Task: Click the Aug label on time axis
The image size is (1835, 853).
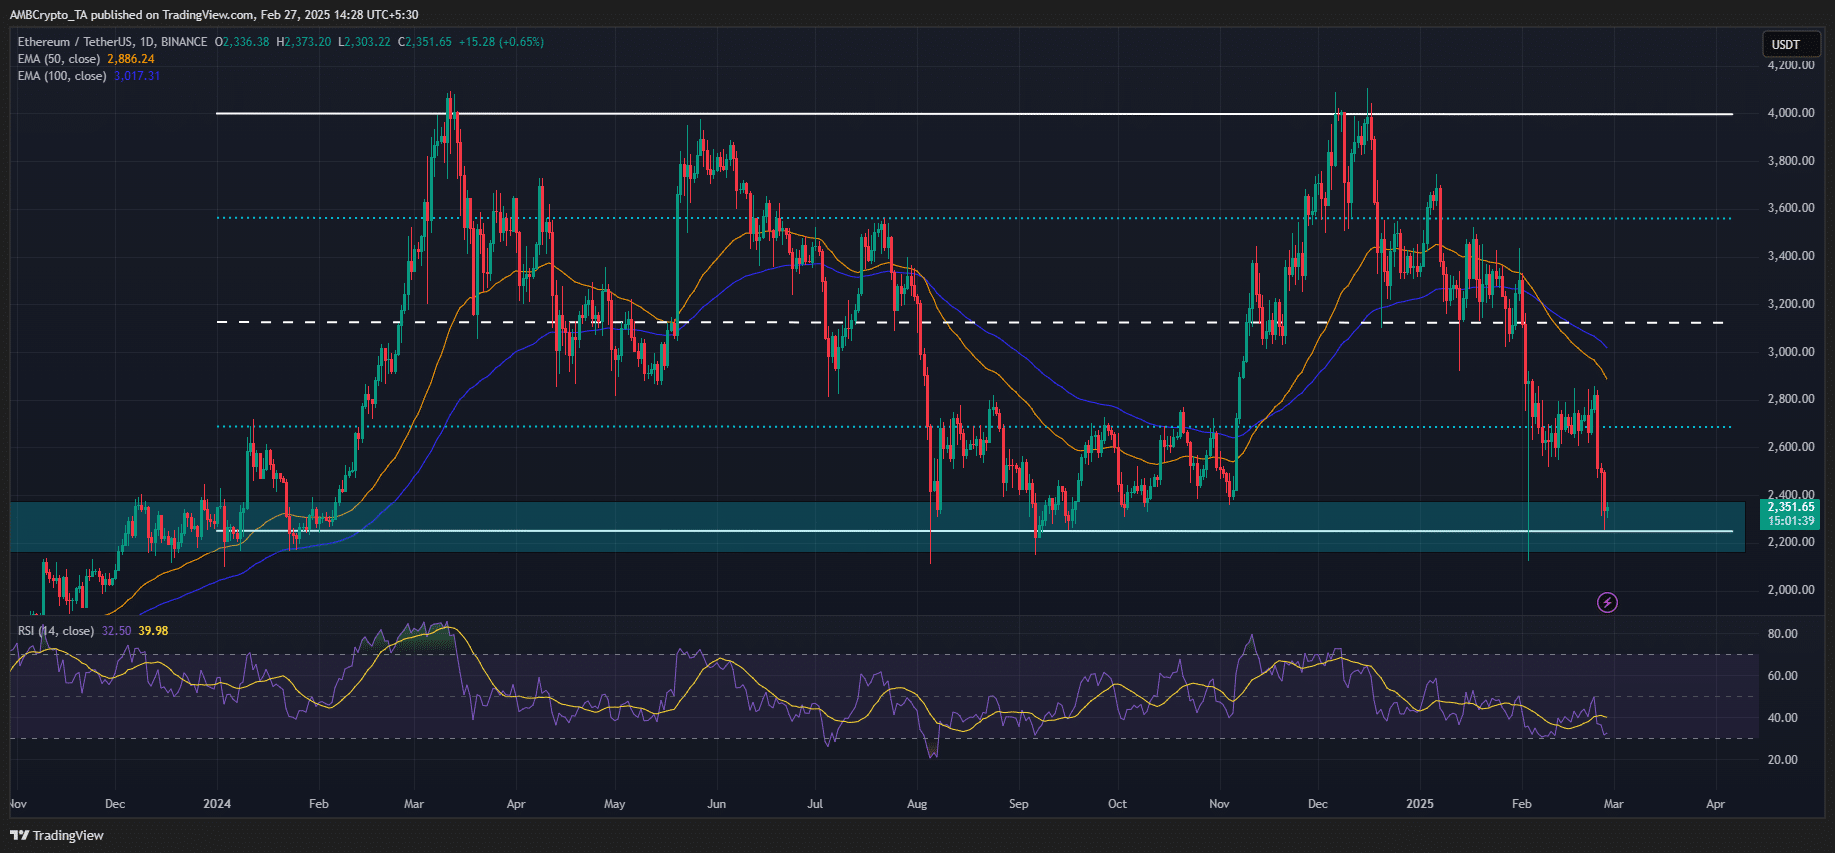Action: (917, 804)
